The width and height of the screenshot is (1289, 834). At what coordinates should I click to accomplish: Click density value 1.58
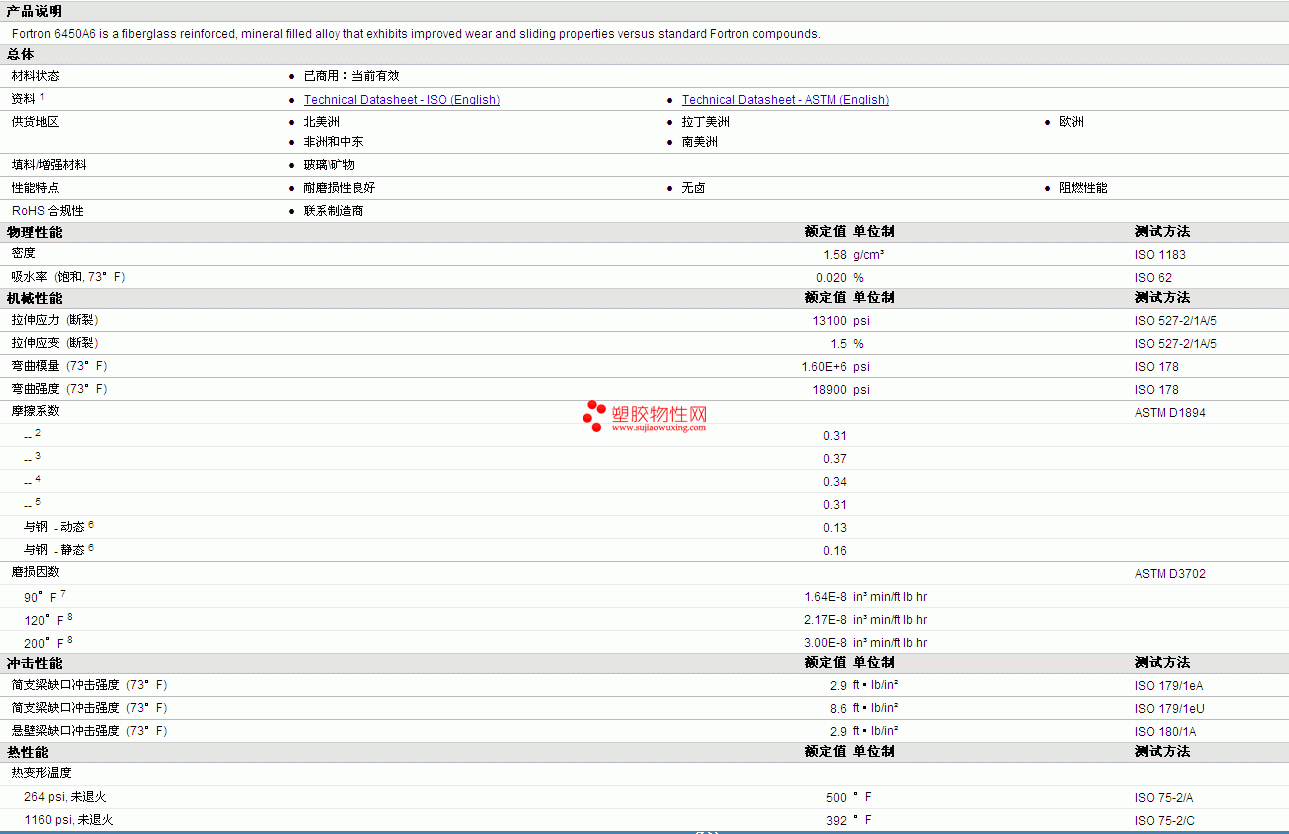[835, 255]
